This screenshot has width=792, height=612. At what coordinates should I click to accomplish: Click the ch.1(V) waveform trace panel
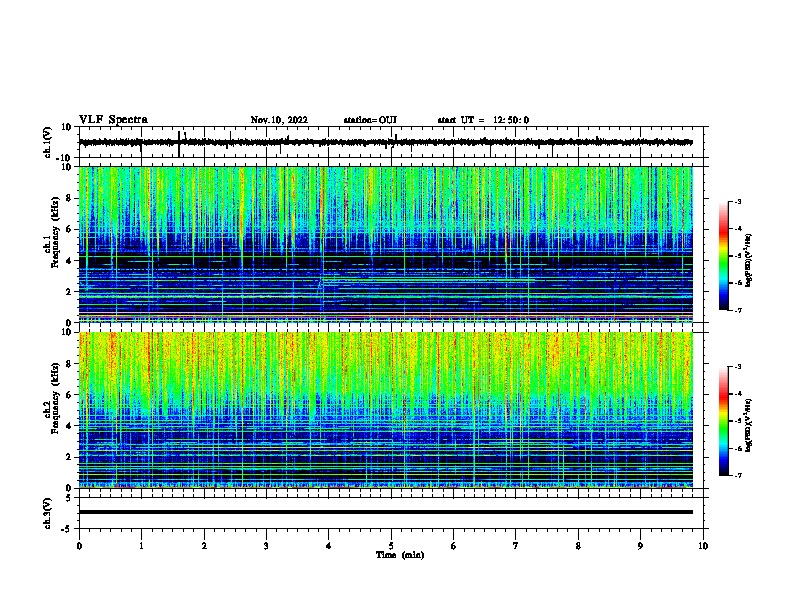coord(391,142)
